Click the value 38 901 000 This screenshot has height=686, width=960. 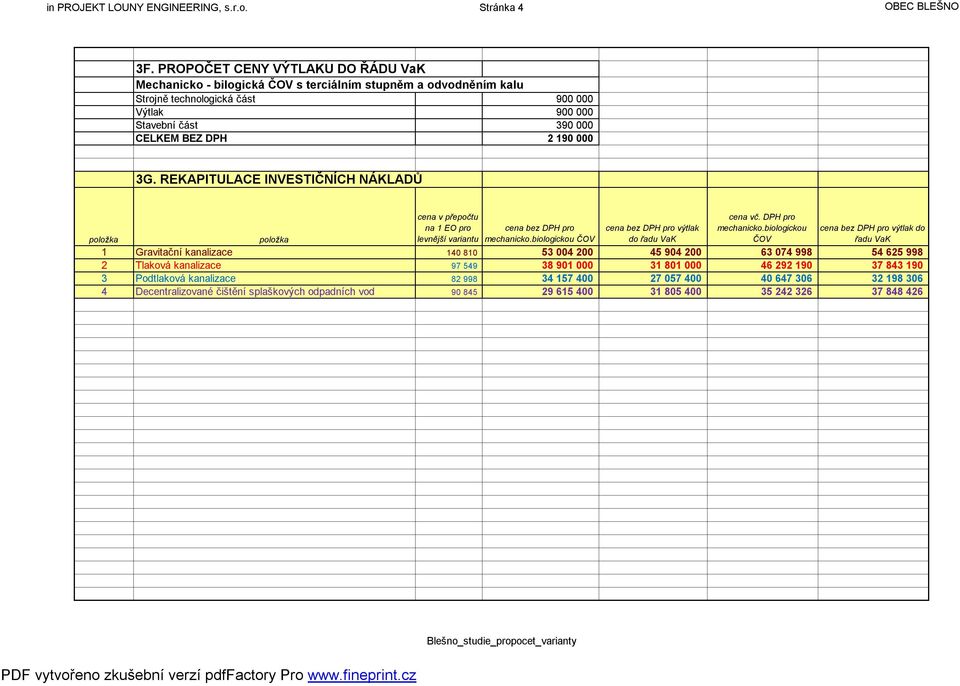pyautogui.click(x=567, y=265)
